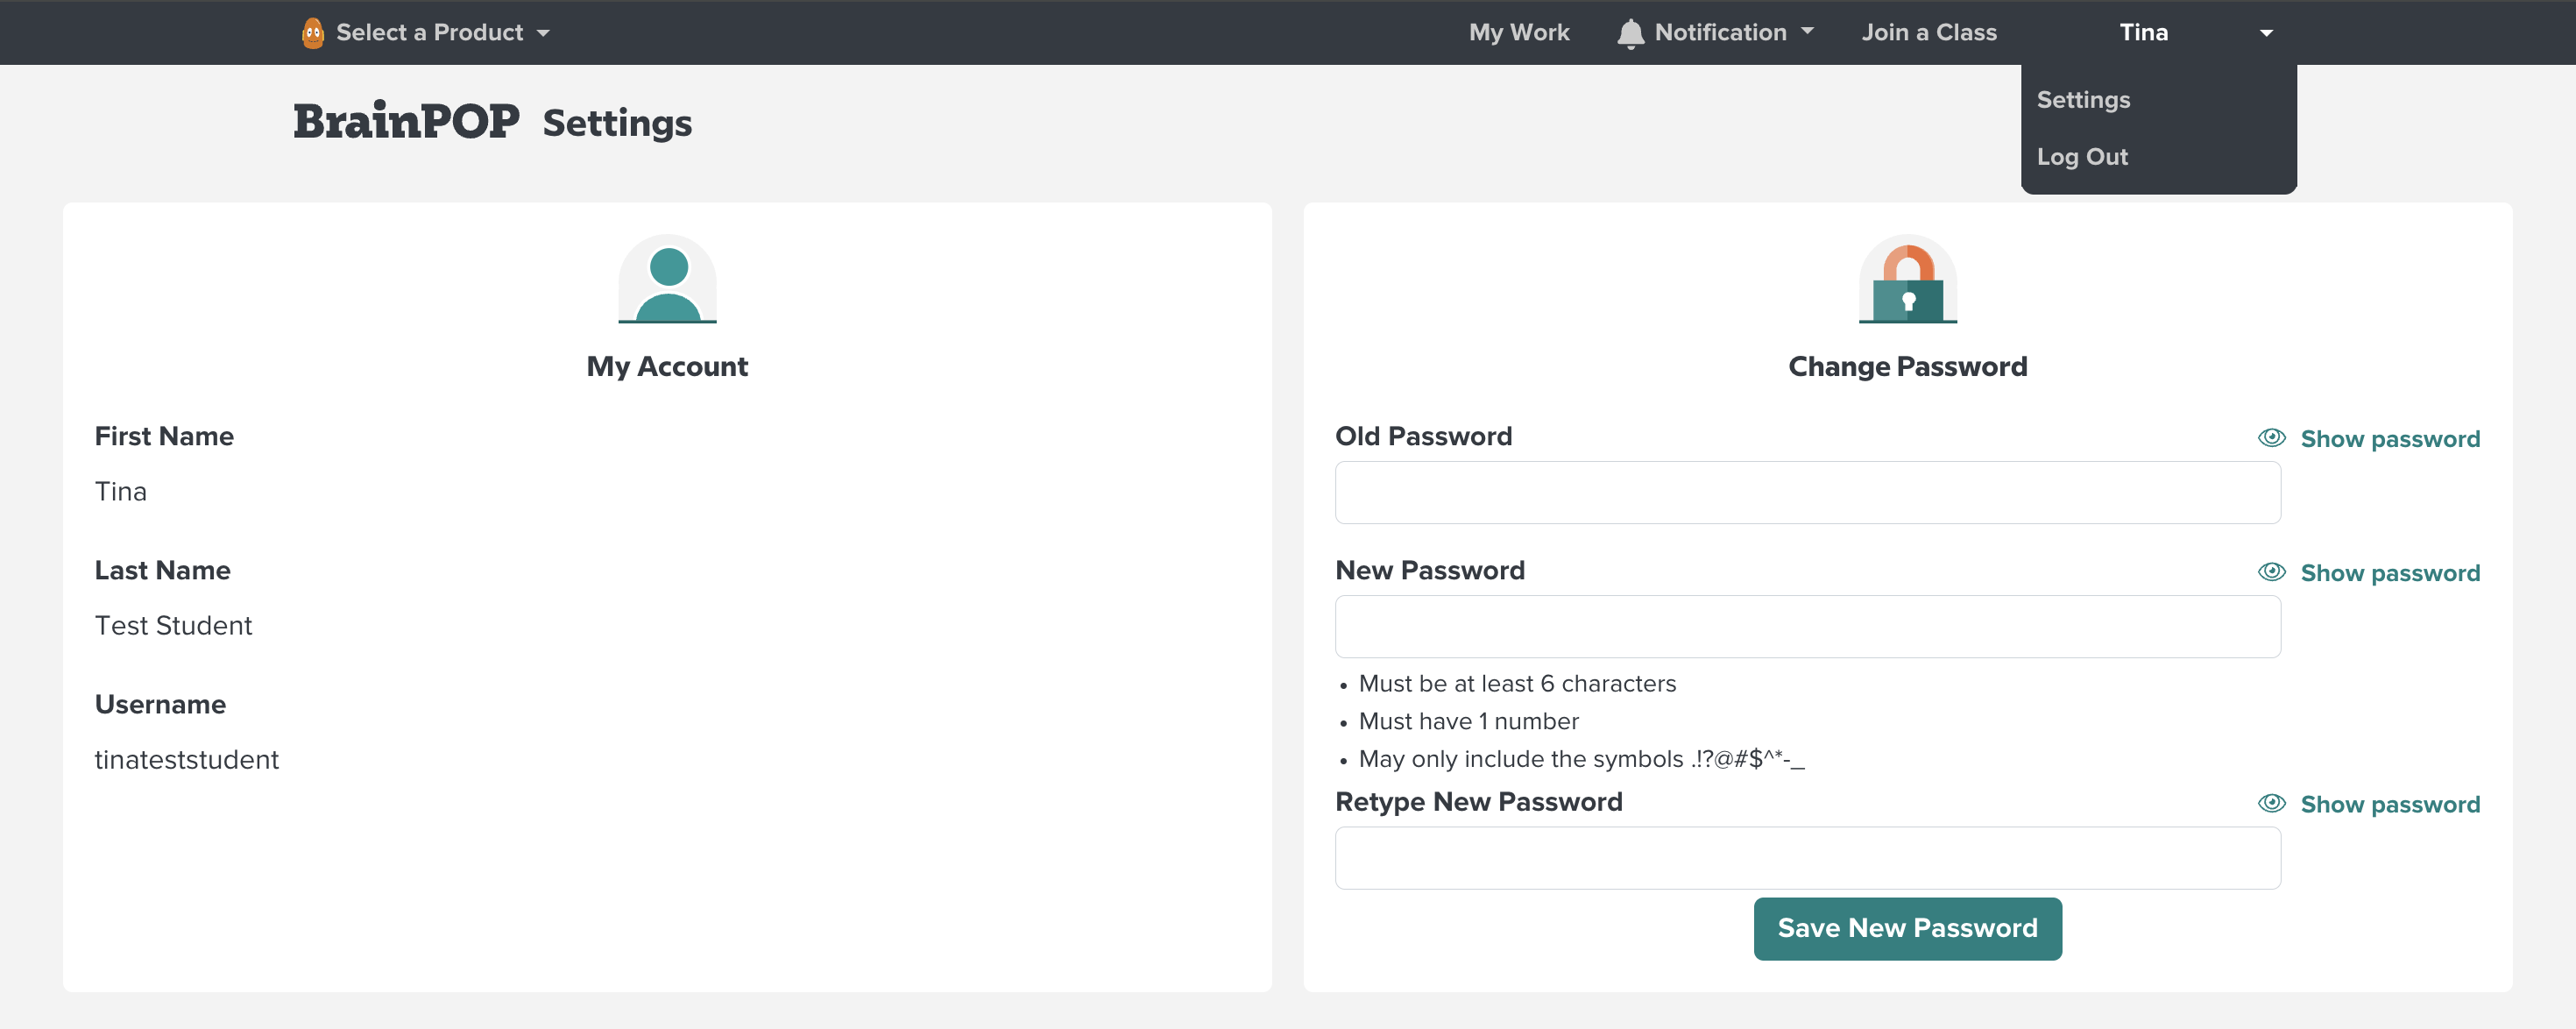The width and height of the screenshot is (2576, 1029).
Task: Click the BrainPOP logo
Action: (406, 122)
